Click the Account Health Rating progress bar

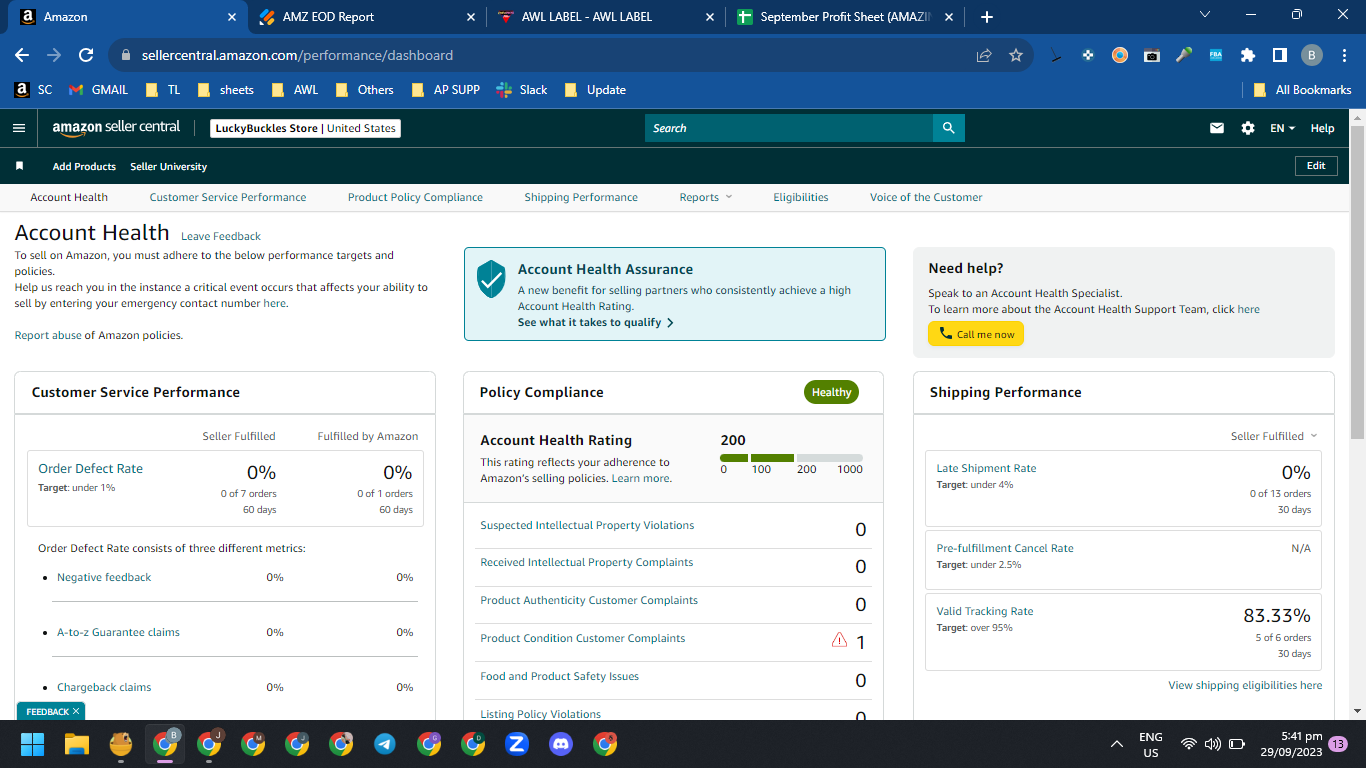(791, 458)
